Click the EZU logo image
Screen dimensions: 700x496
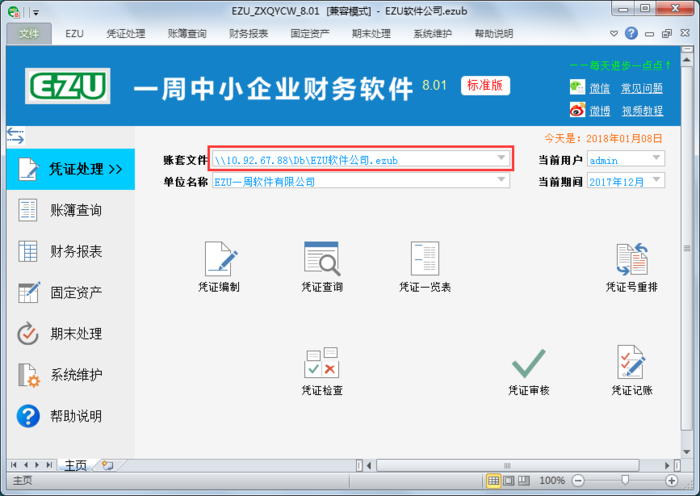[68, 86]
